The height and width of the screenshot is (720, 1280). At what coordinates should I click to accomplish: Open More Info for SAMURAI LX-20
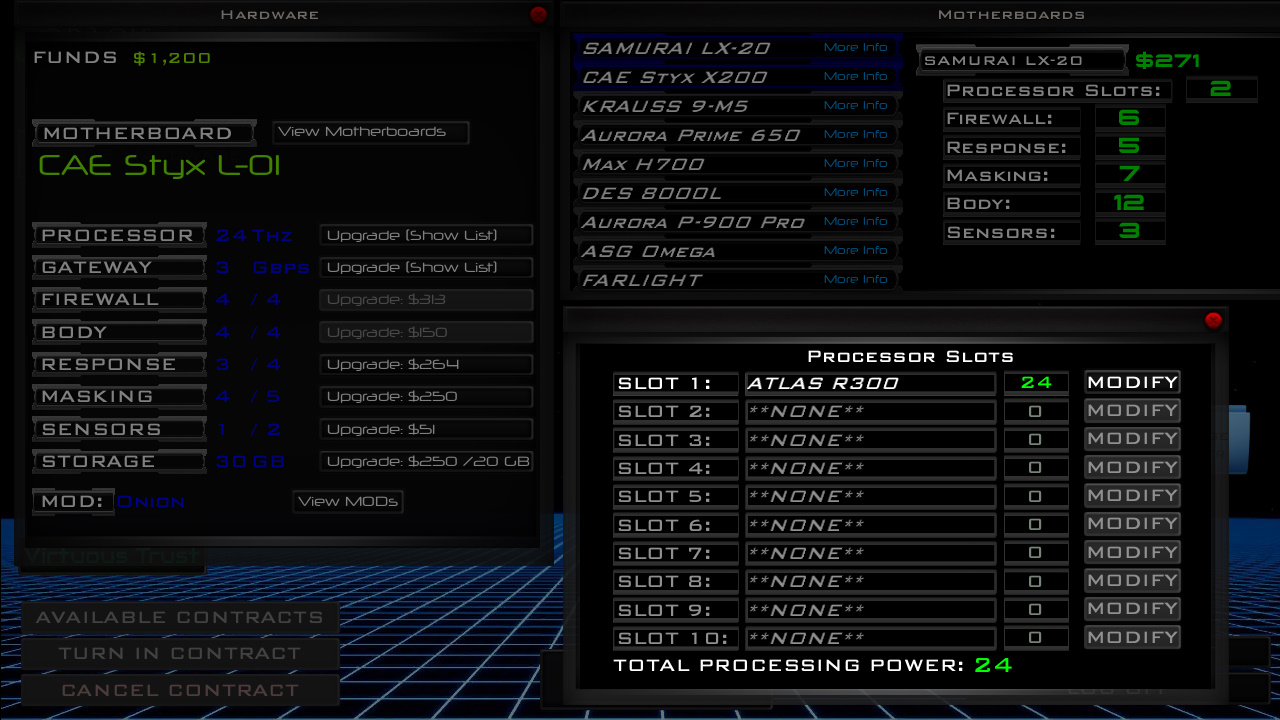tap(855, 47)
